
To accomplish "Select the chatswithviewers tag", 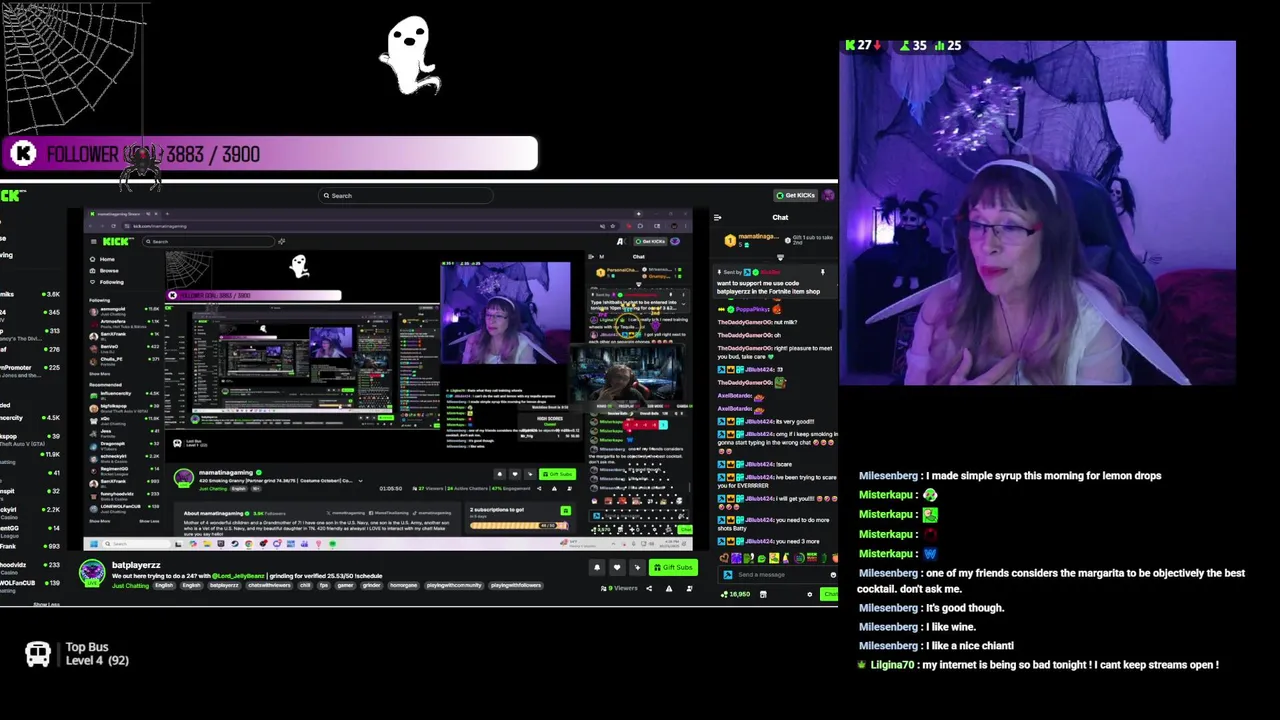I will point(268,585).
